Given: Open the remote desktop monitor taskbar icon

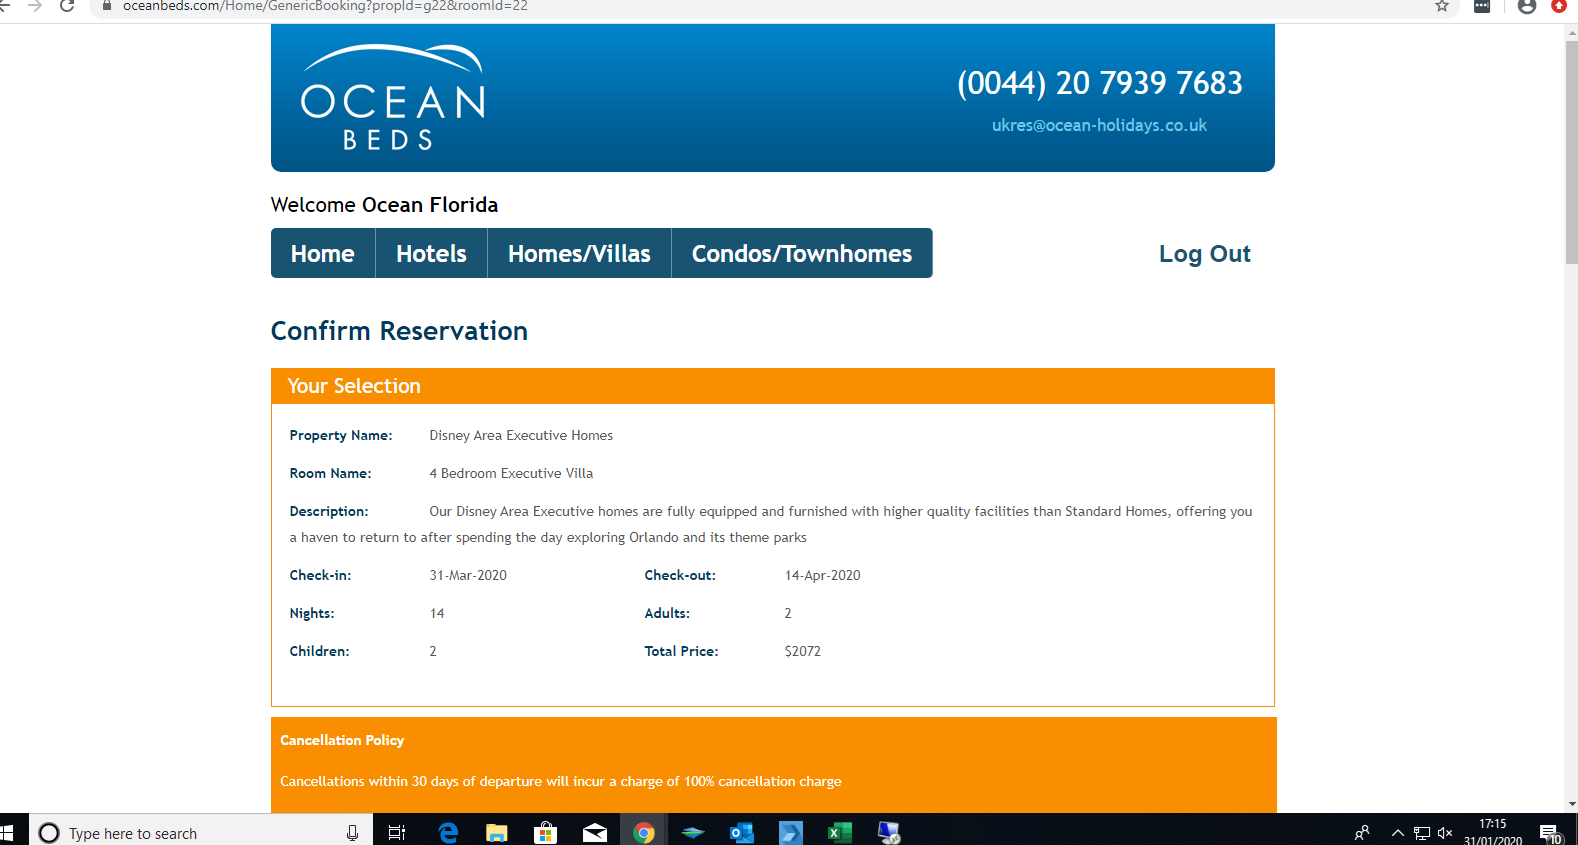Looking at the screenshot, I should coord(889,833).
